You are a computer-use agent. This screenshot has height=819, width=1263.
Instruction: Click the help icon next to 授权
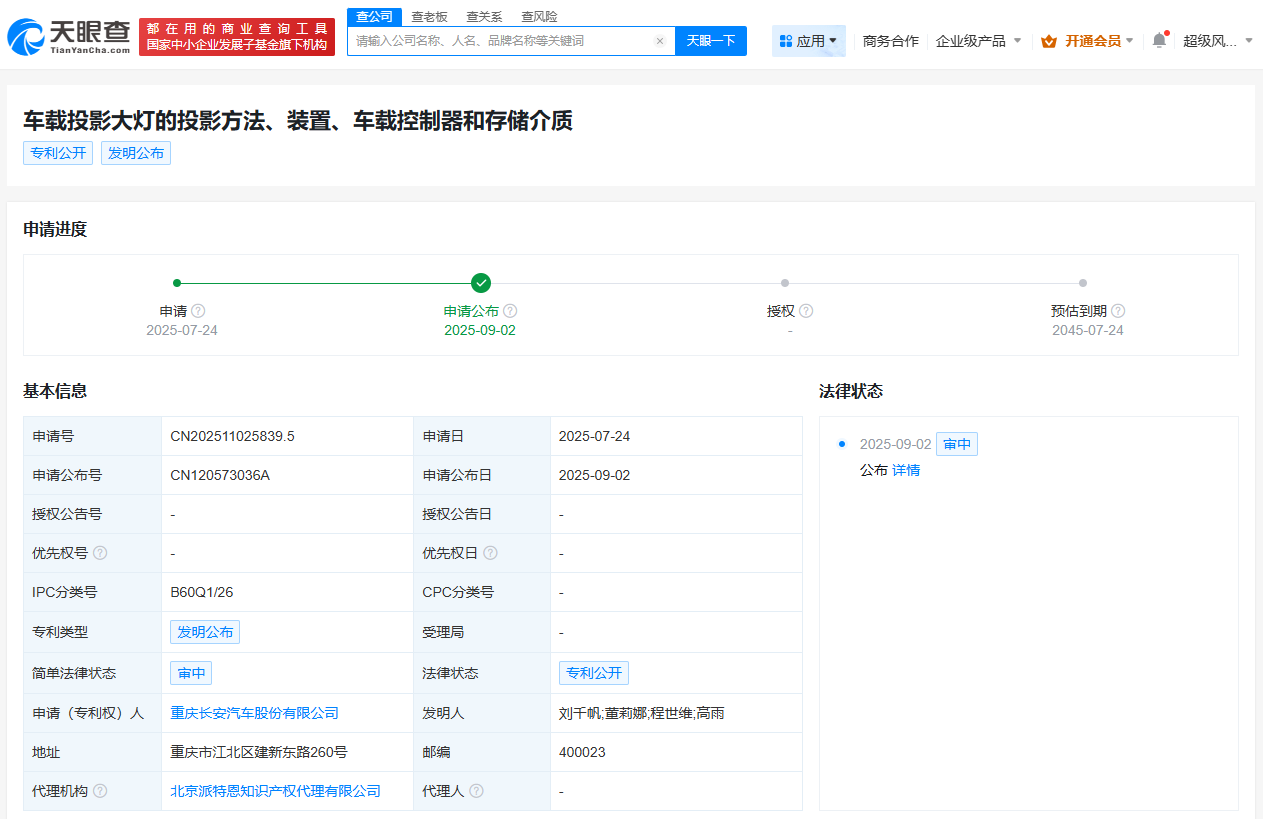(806, 311)
